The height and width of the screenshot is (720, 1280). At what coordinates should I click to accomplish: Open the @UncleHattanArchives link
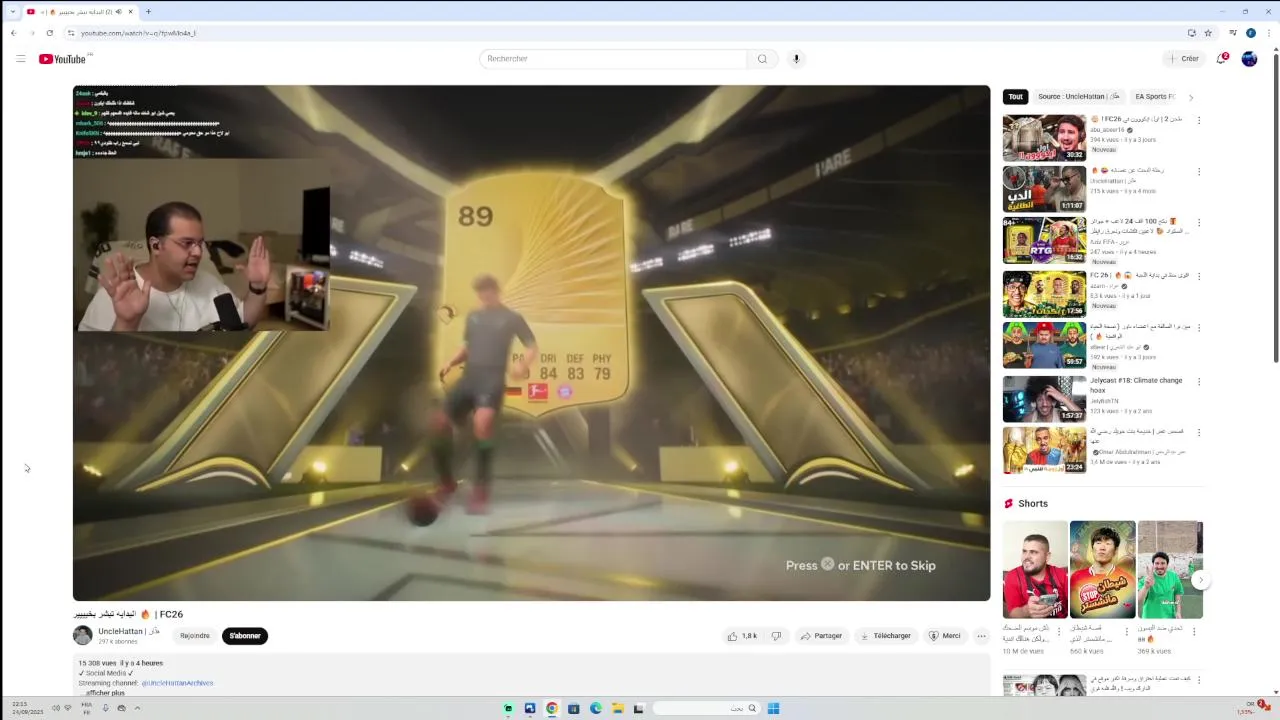pos(177,683)
